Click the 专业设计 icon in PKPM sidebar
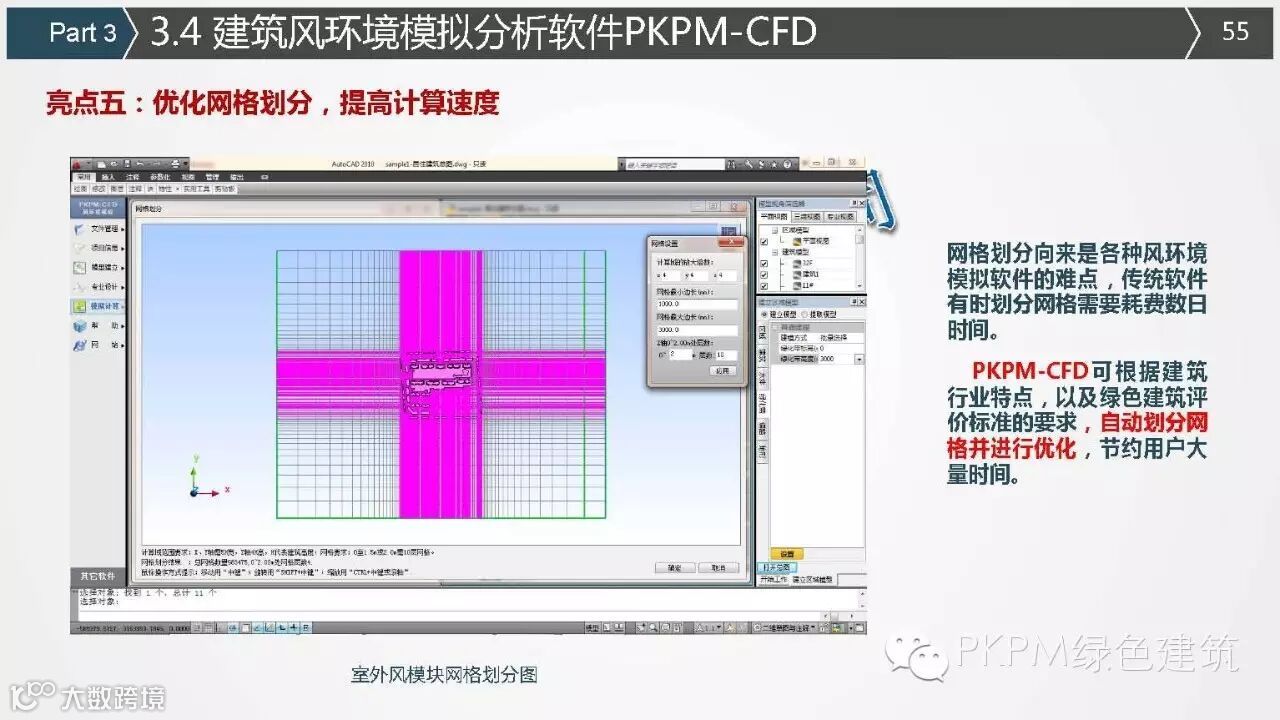The width and height of the screenshot is (1280, 720). click(x=79, y=286)
